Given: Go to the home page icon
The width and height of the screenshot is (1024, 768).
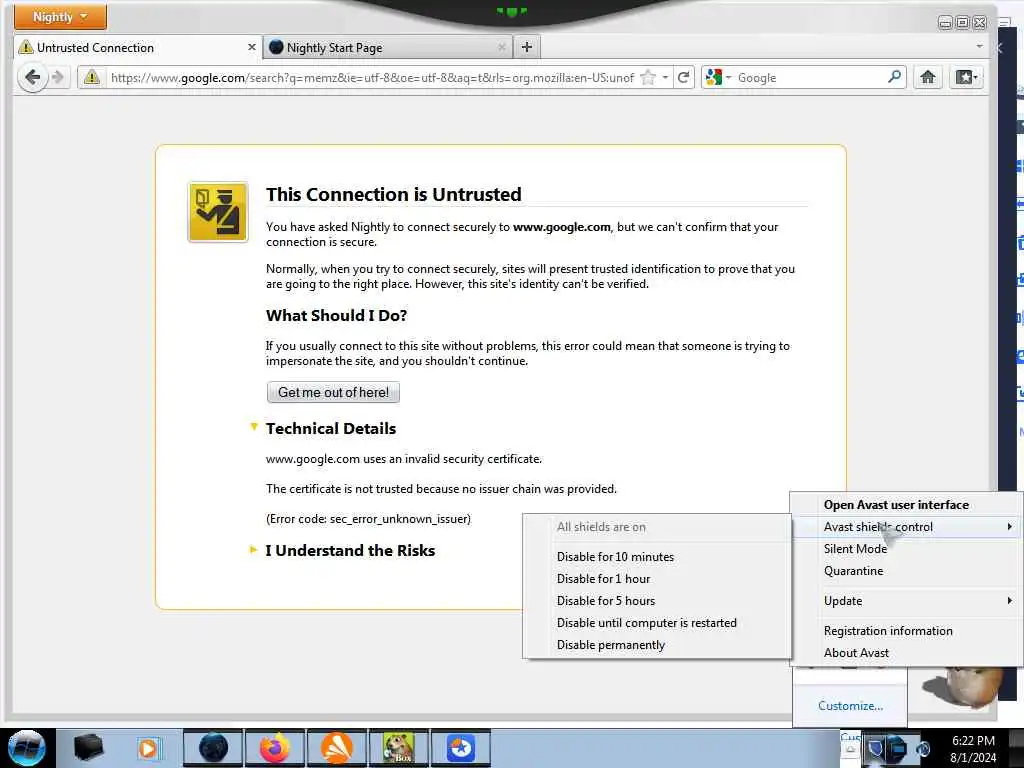Looking at the screenshot, I should (x=927, y=77).
